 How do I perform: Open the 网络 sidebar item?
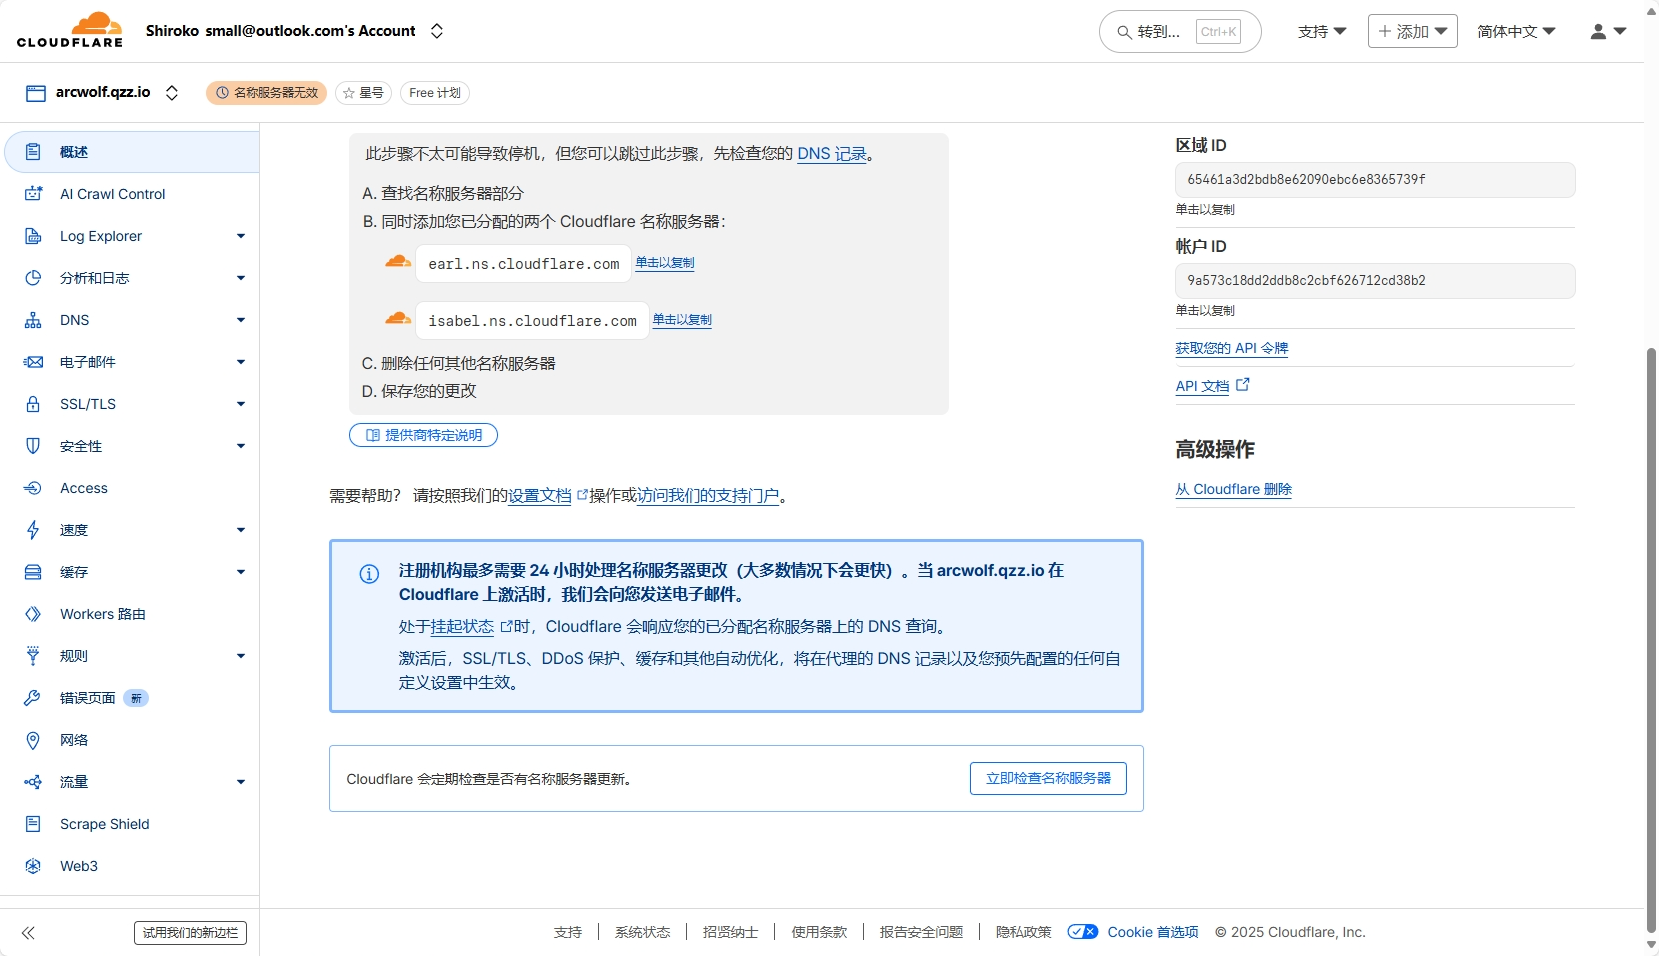click(x=74, y=740)
